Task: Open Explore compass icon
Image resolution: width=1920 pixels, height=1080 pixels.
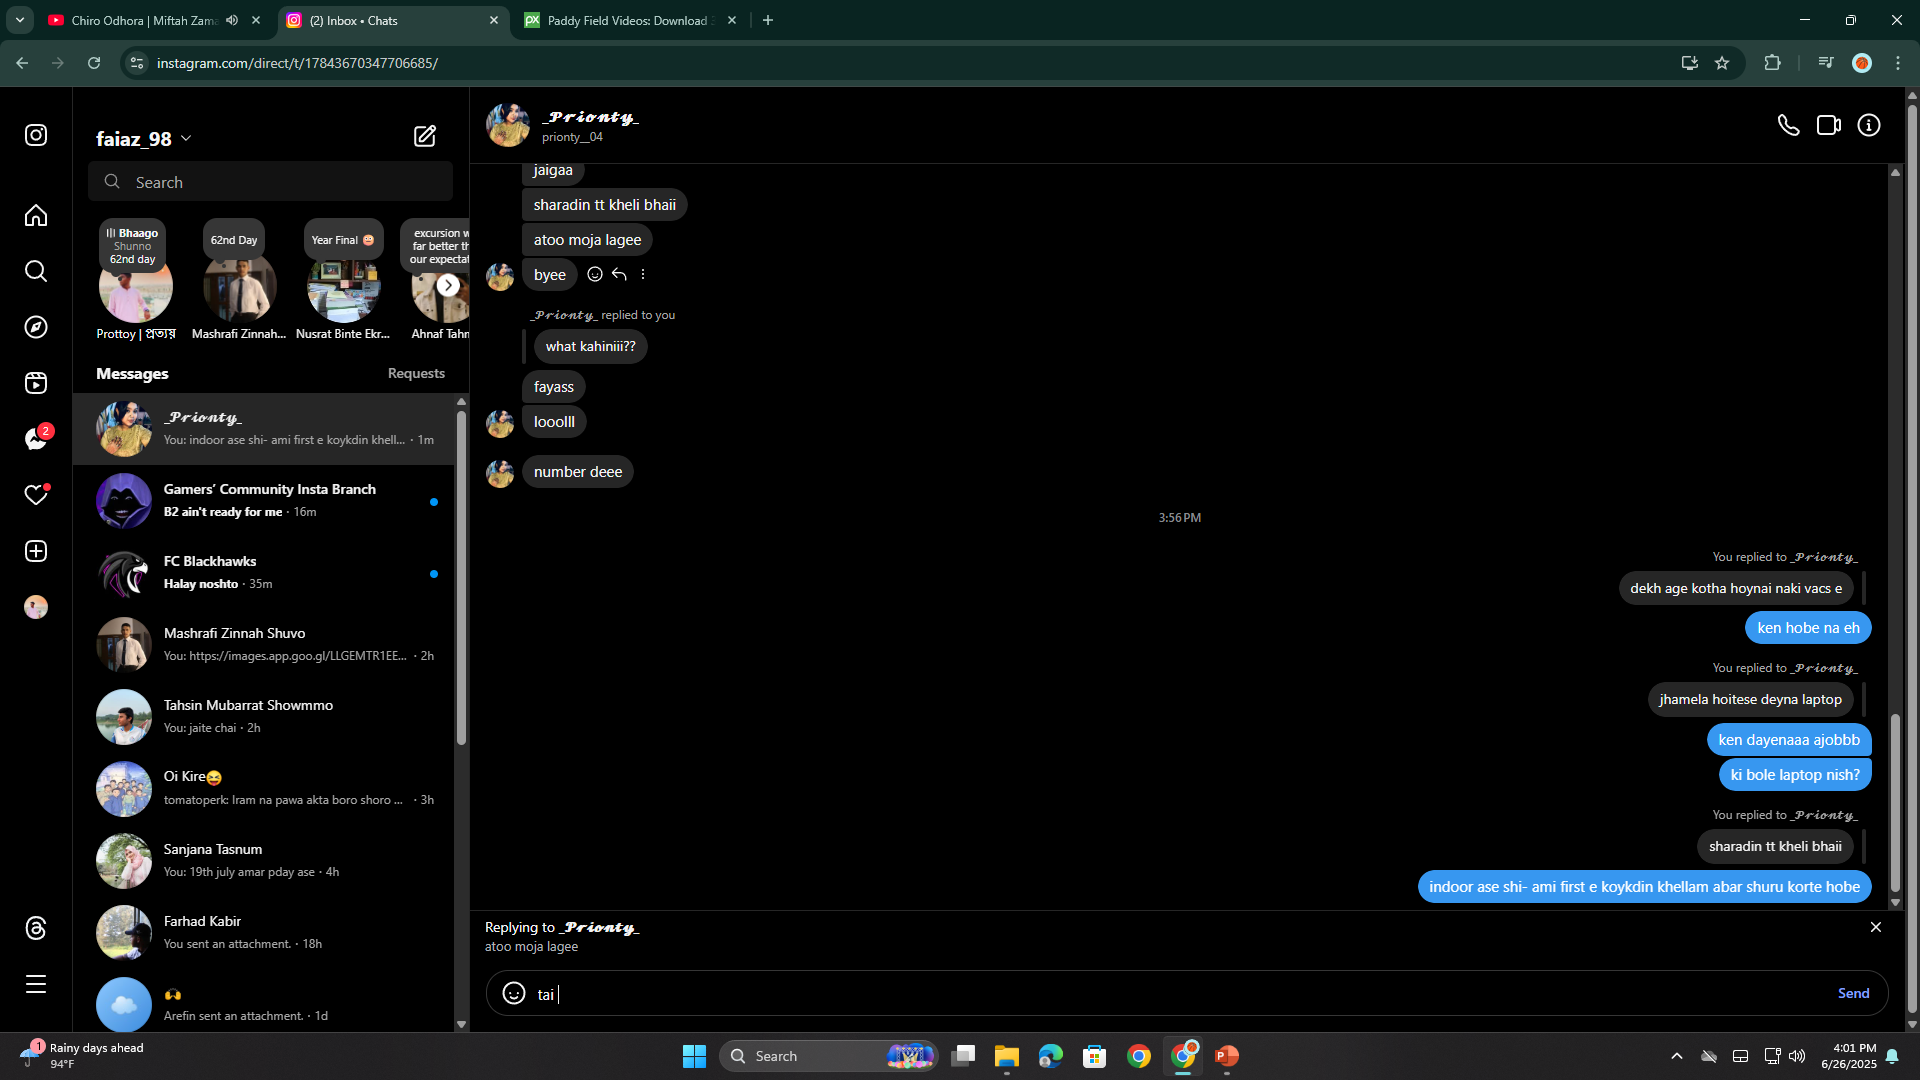Action: (x=36, y=327)
